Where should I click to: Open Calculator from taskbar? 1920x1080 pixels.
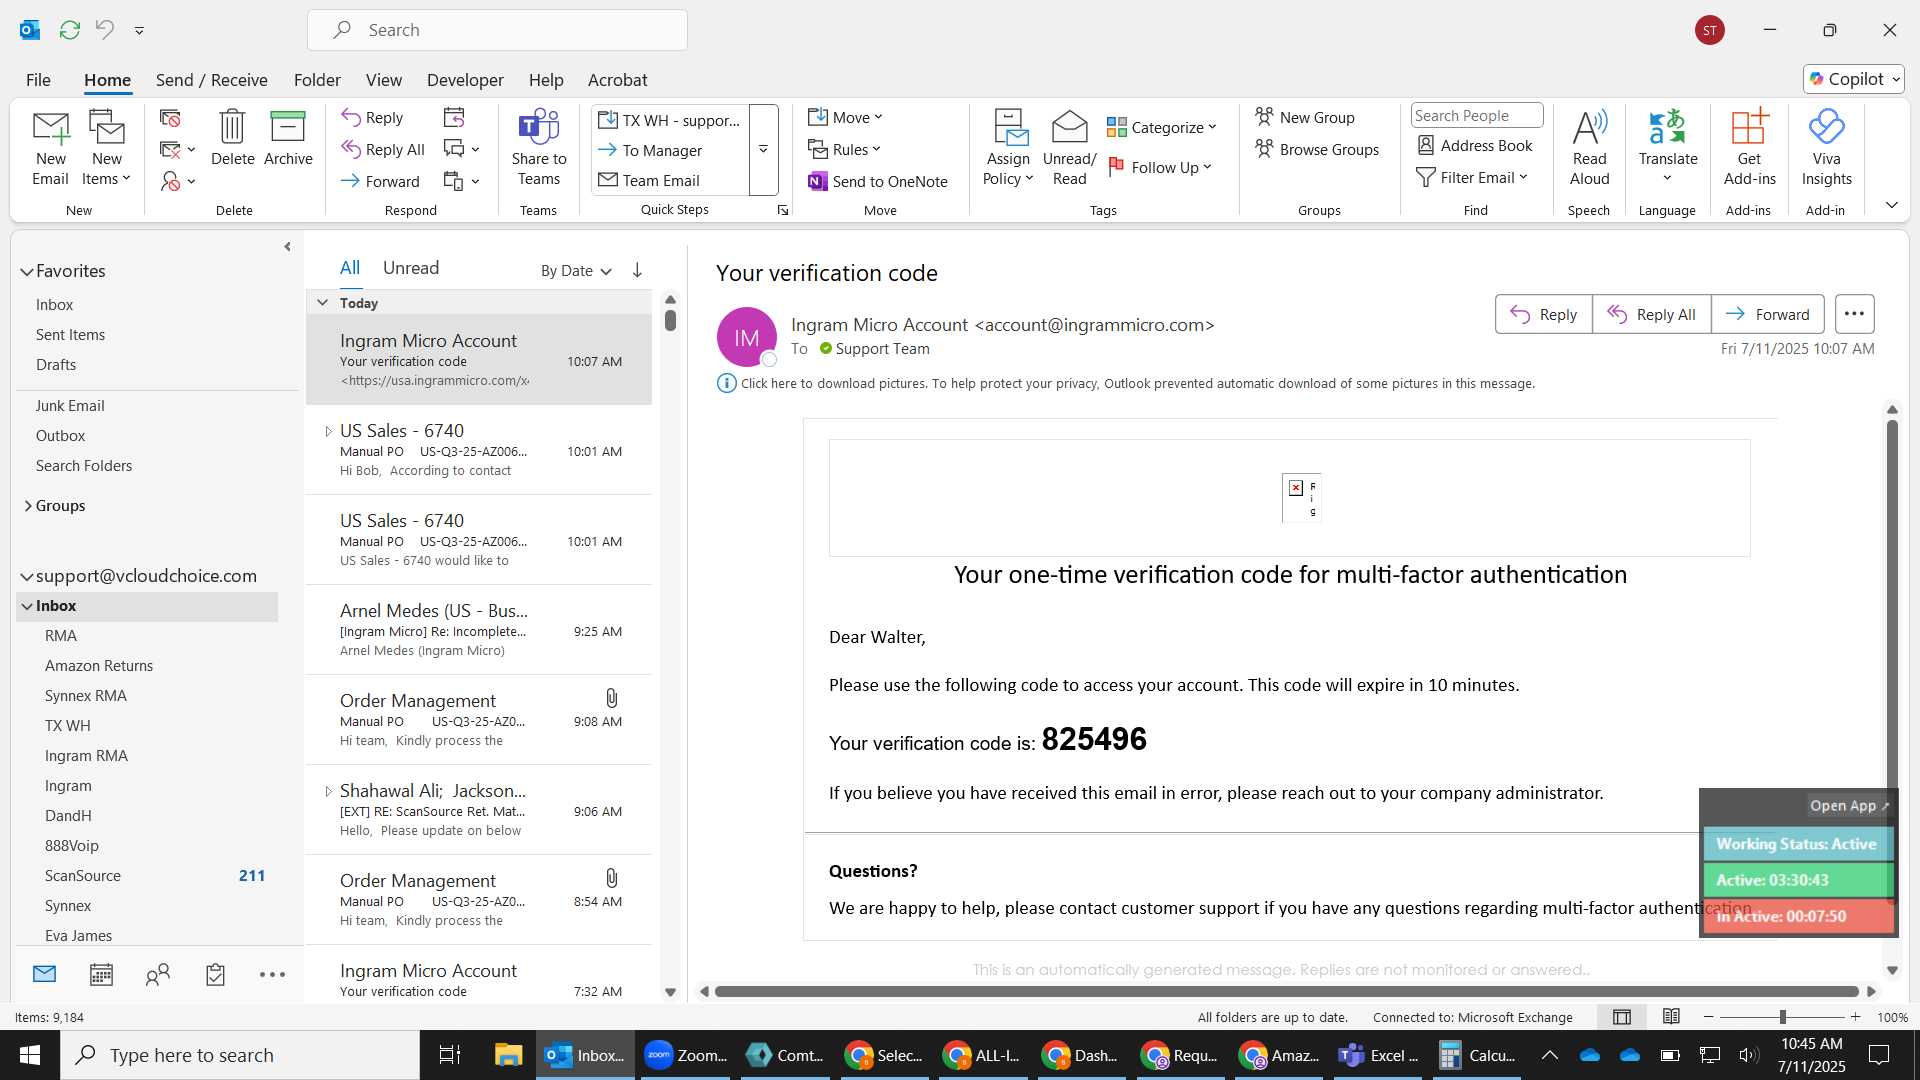(x=1476, y=1055)
